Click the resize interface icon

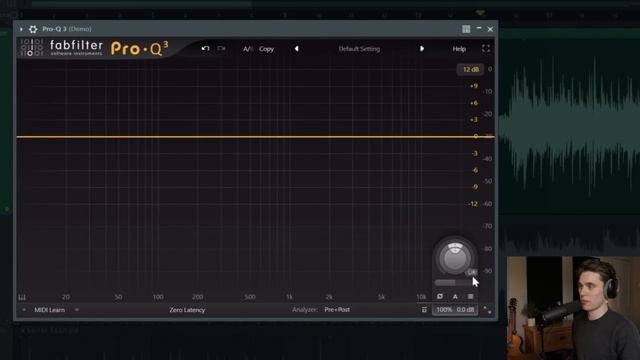click(487, 310)
